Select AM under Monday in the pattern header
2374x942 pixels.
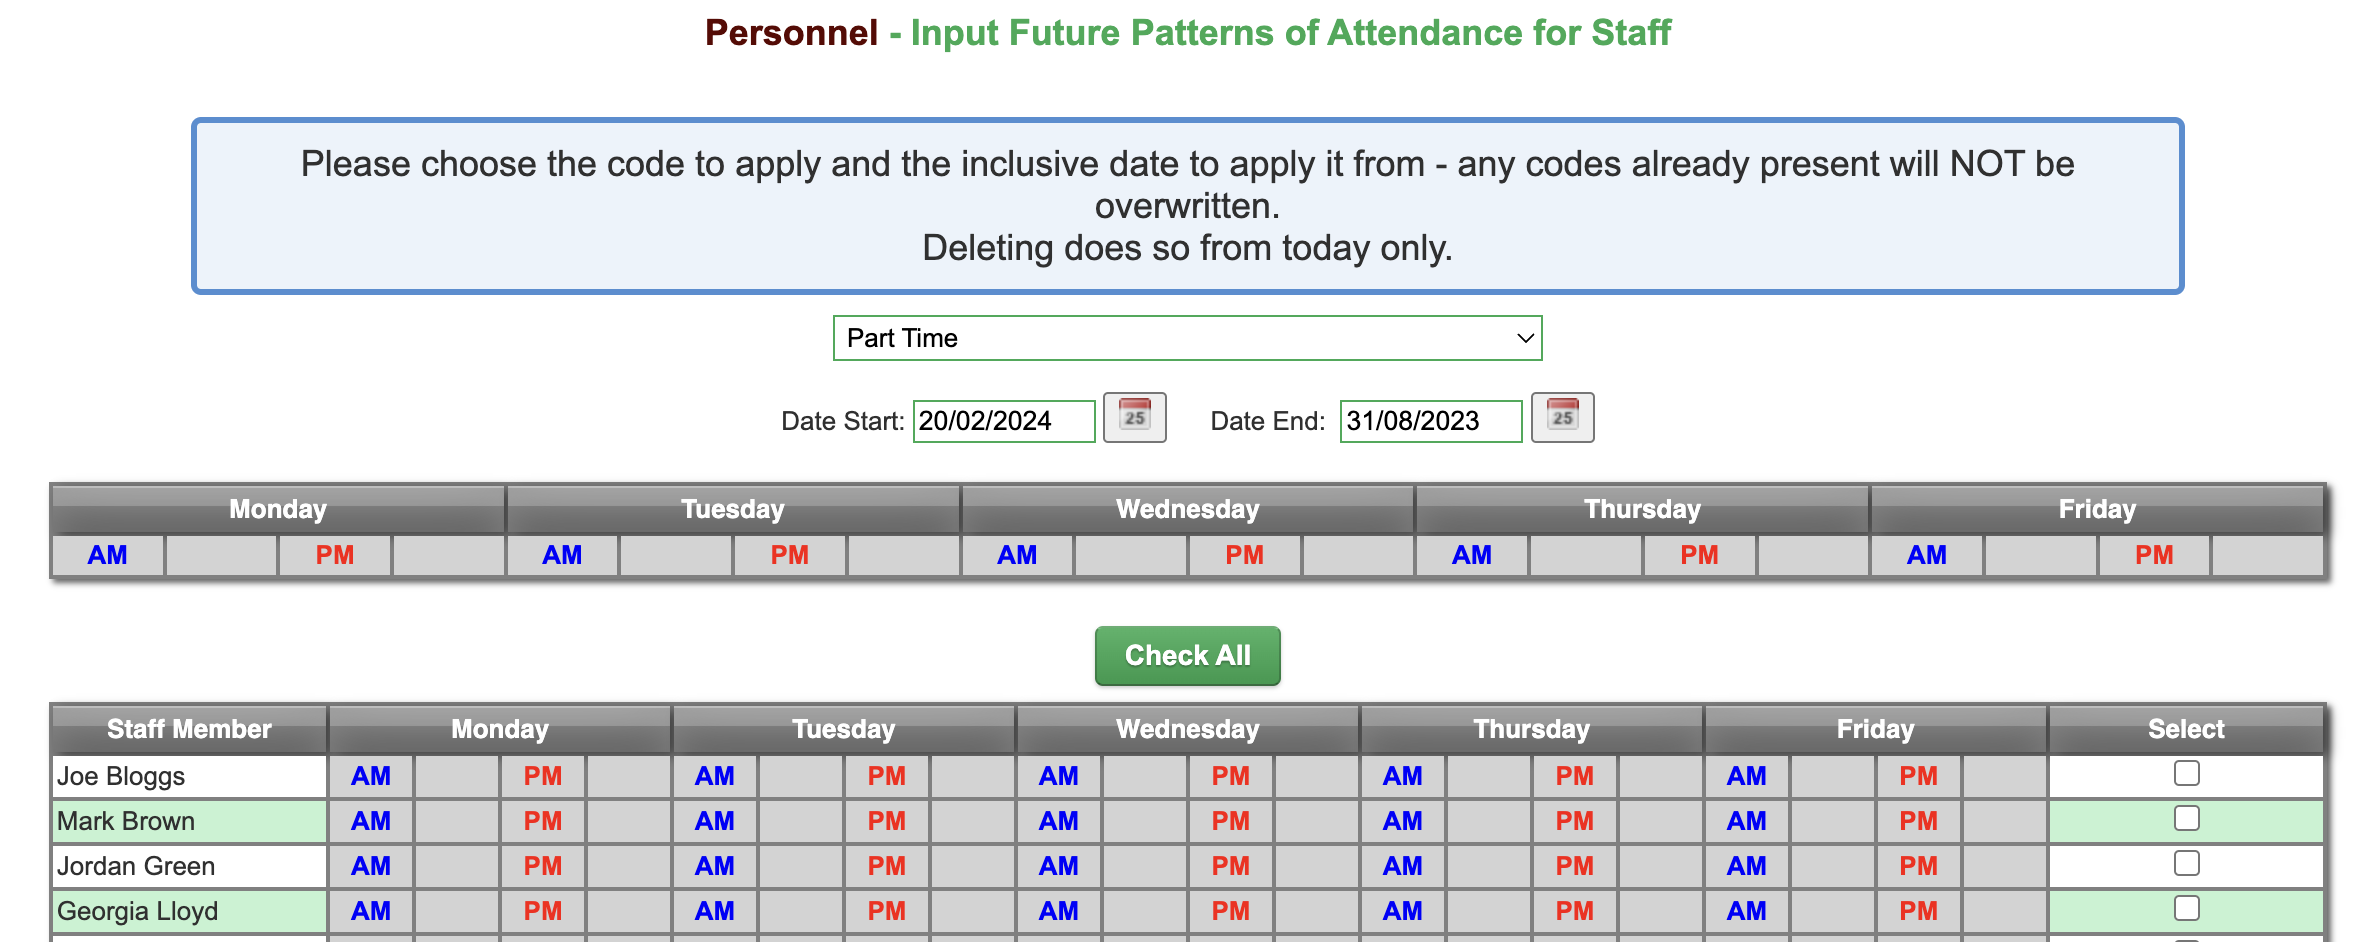coord(107,555)
